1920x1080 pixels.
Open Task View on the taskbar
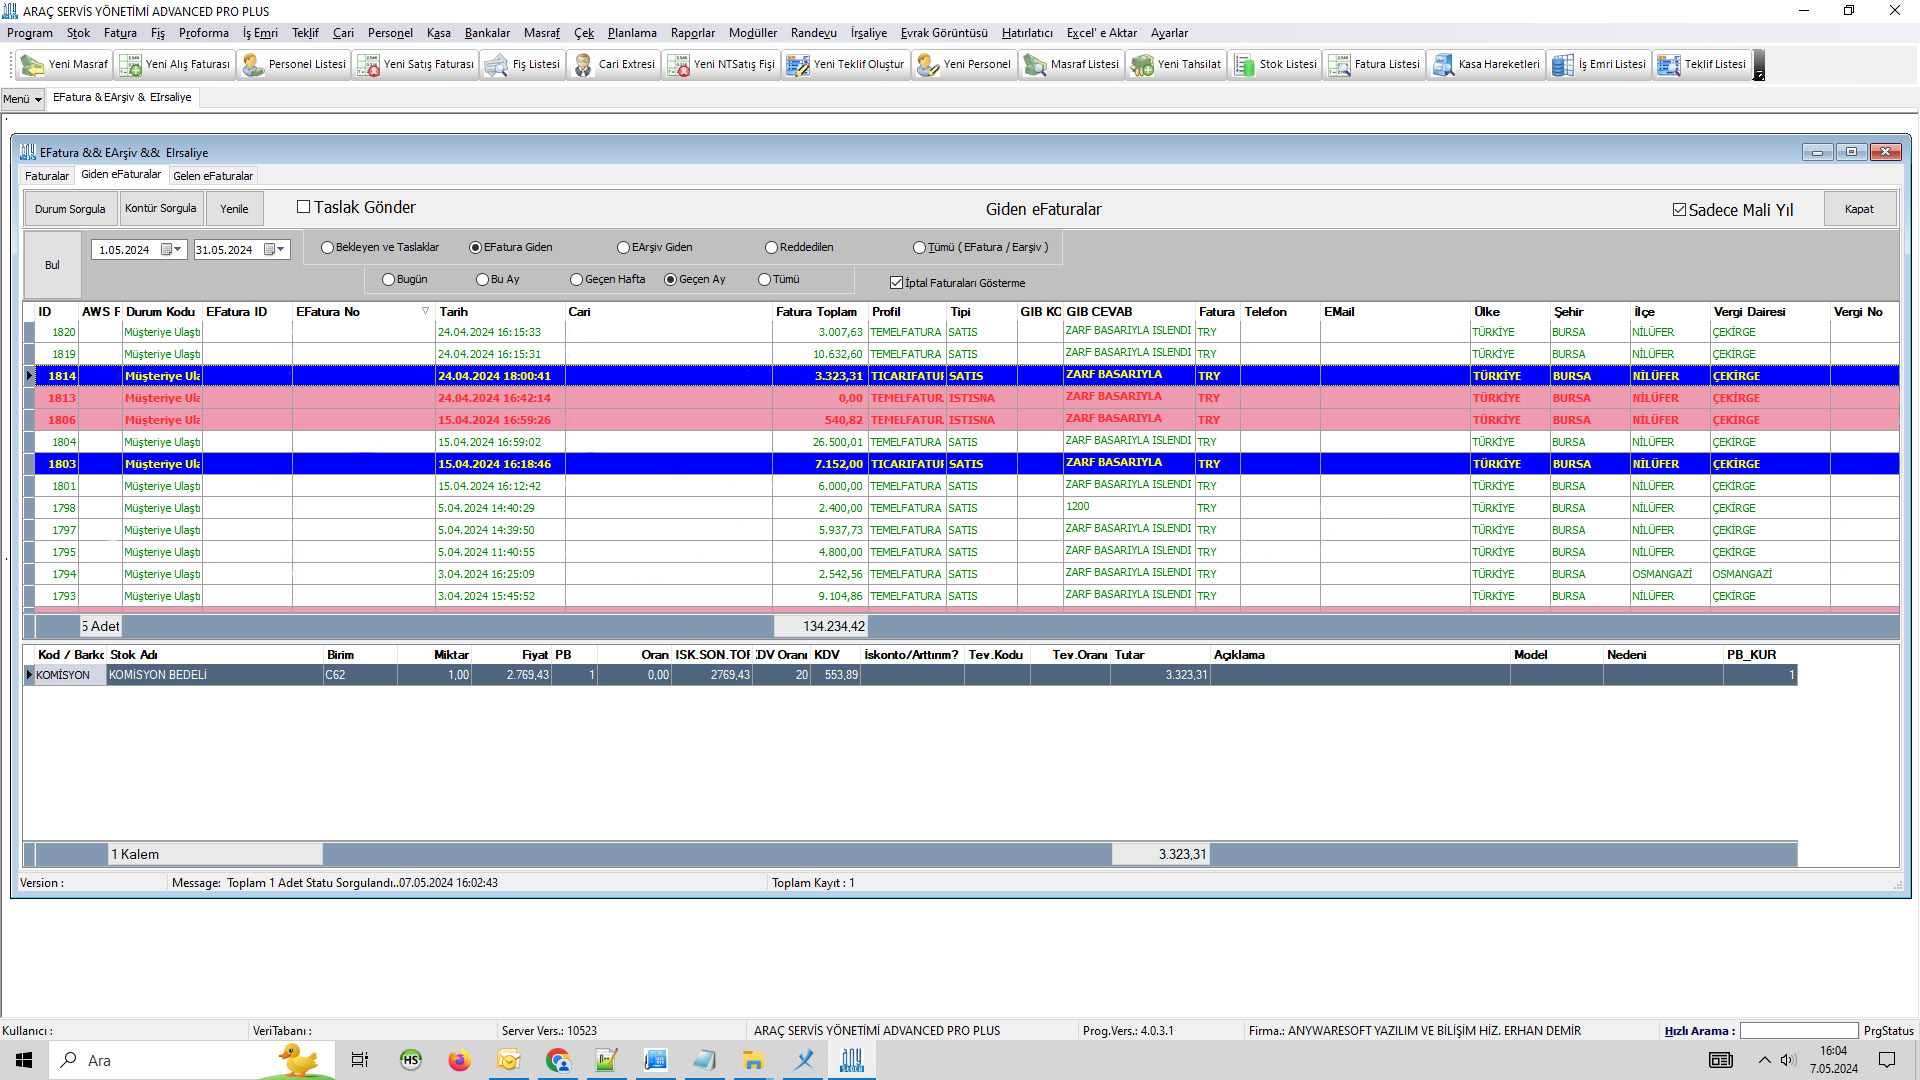360,1060
